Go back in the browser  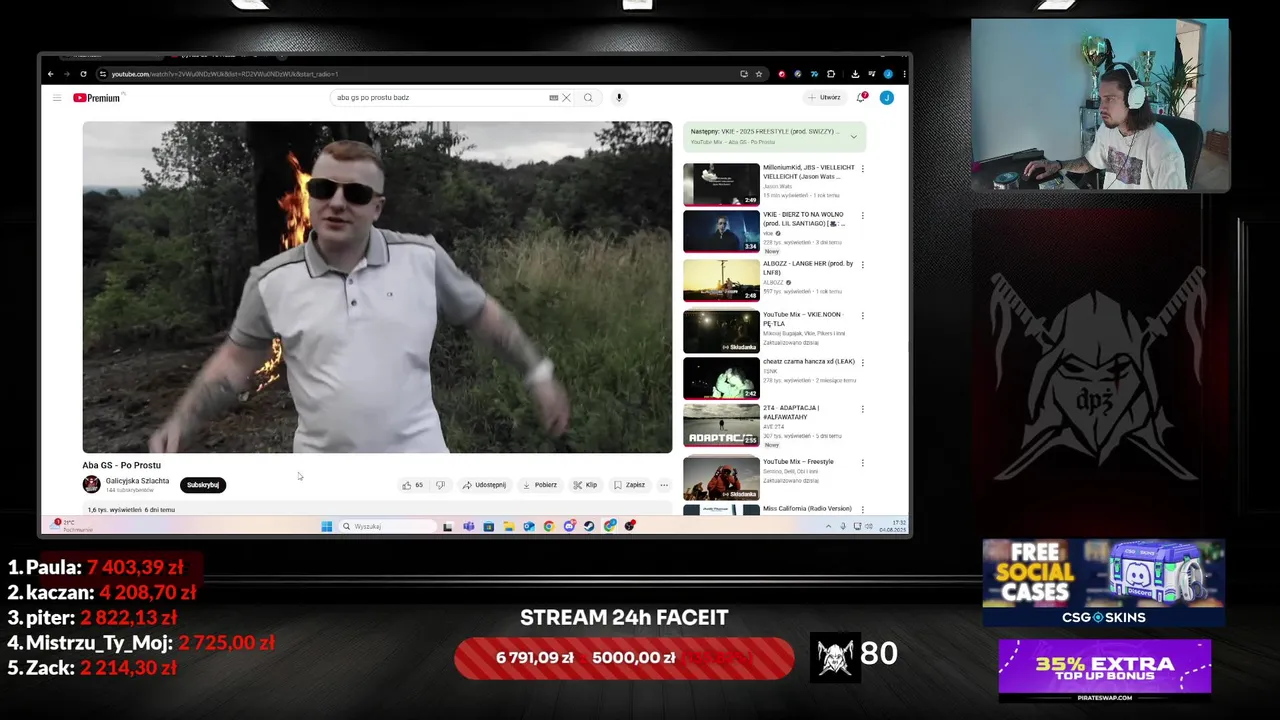click(x=50, y=74)
